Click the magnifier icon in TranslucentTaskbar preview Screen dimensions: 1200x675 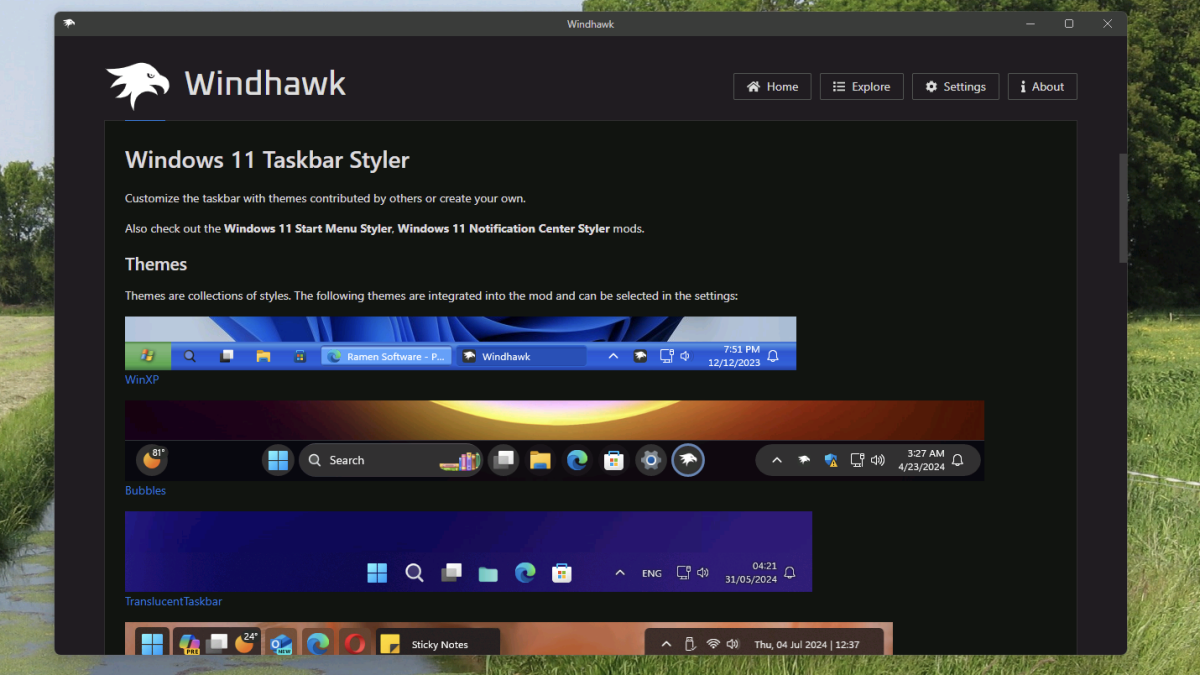(414, 573)
